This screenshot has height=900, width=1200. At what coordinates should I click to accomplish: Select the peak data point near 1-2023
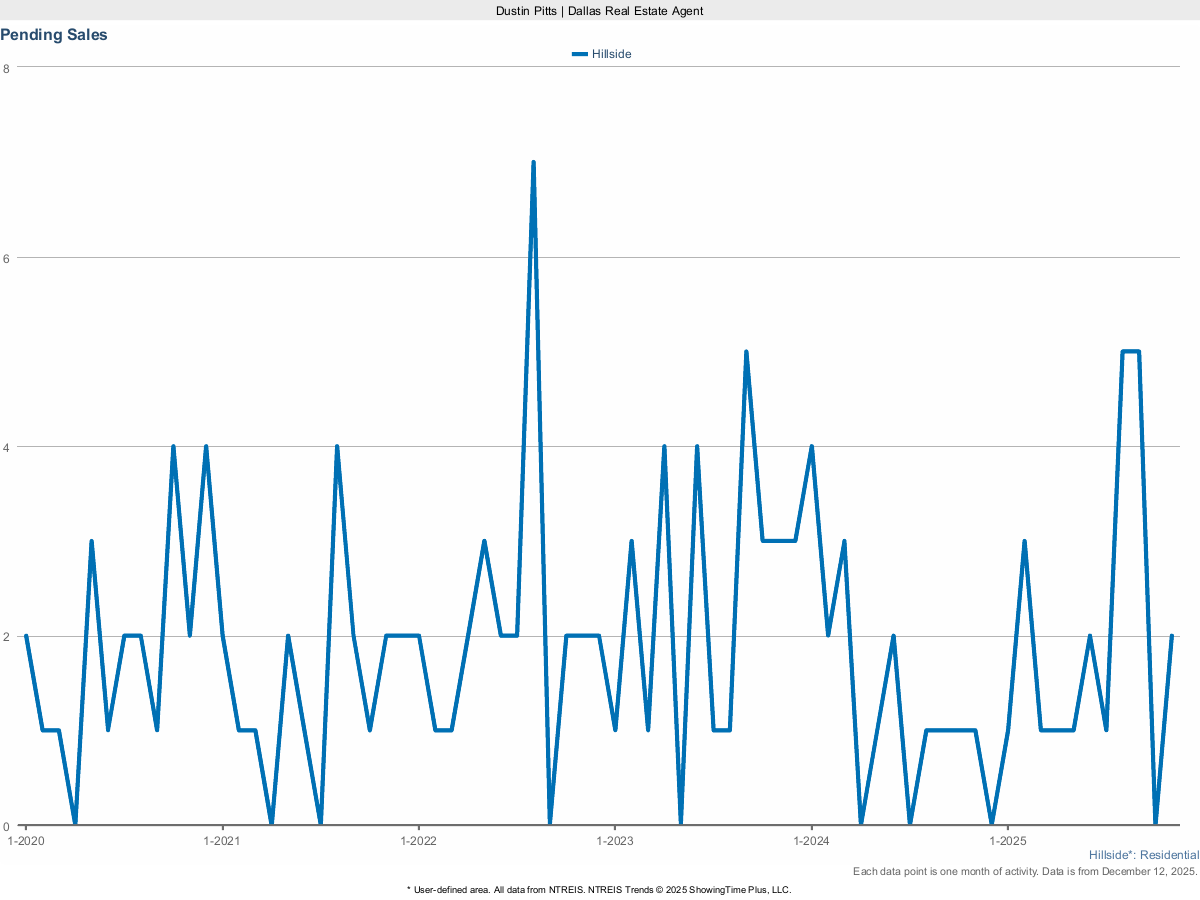pos(631,540)
